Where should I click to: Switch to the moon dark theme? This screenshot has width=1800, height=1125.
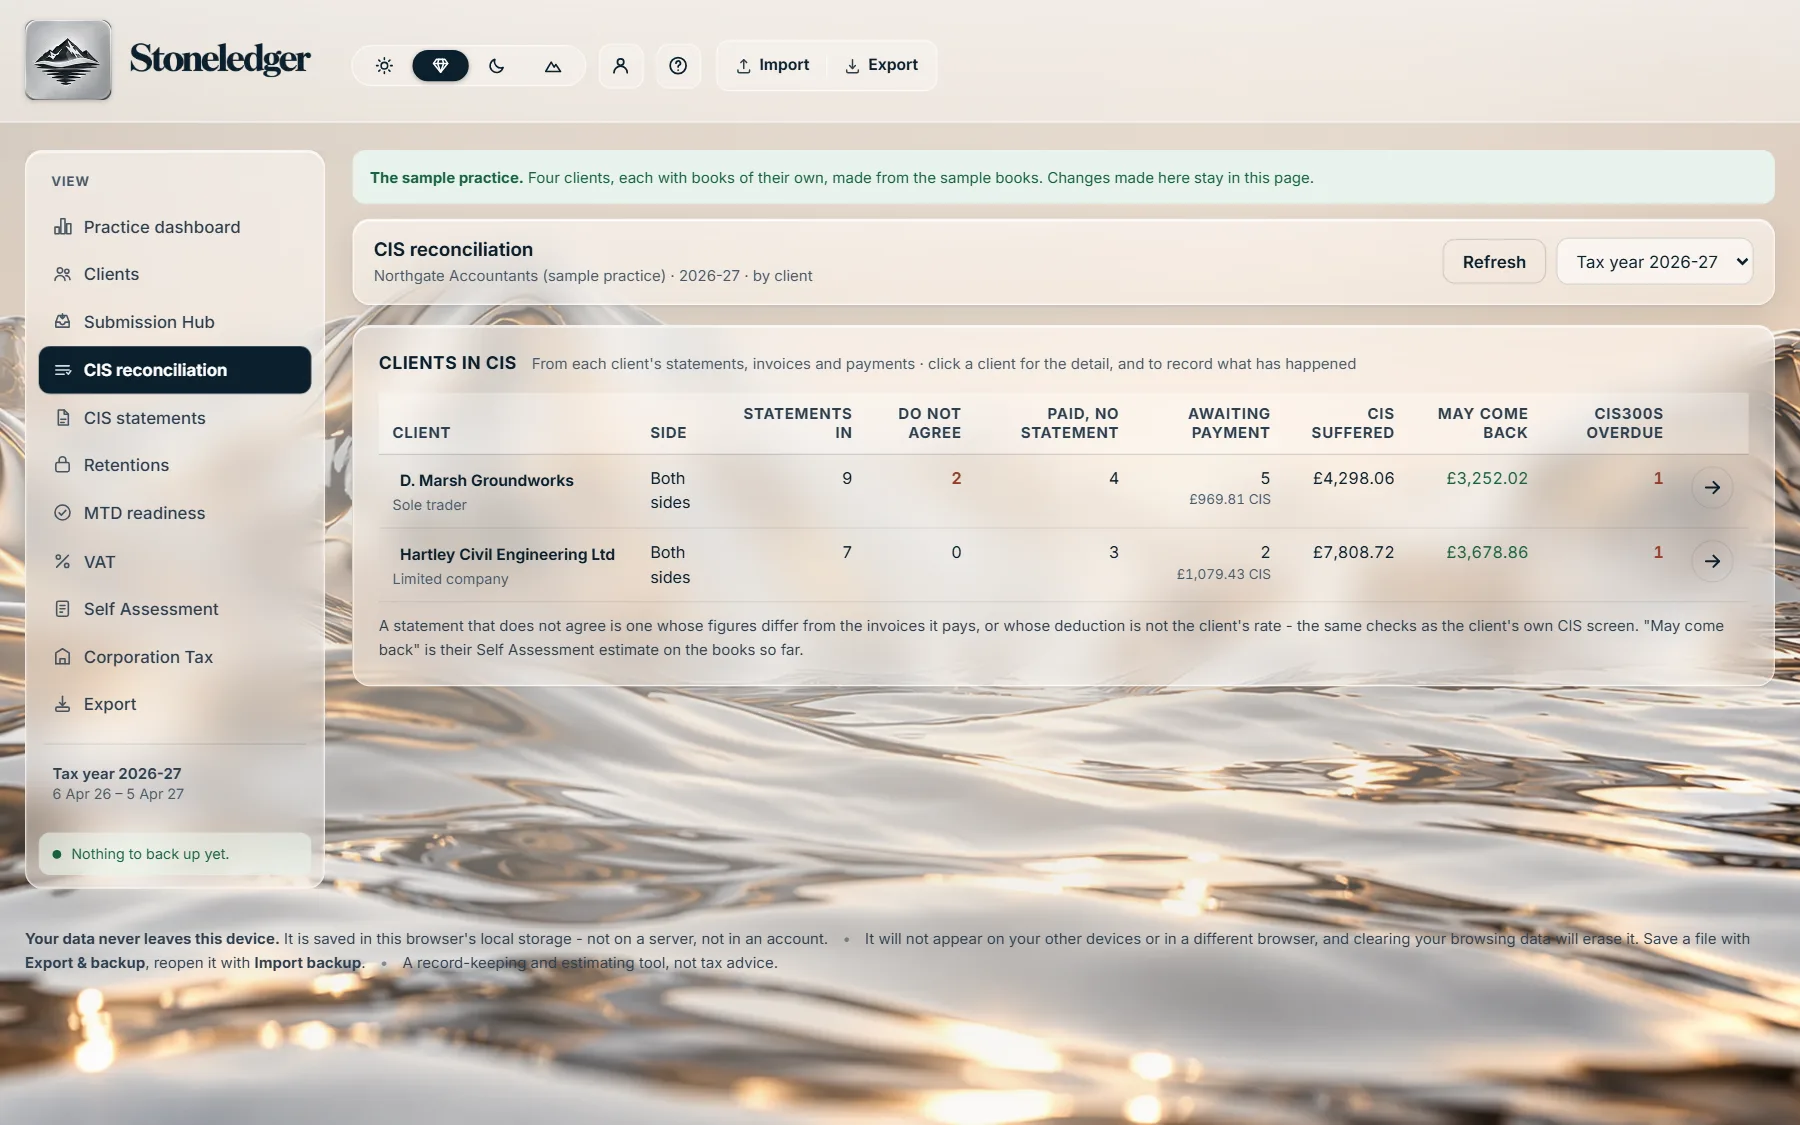pyautogui.click(x=497, y=66)
